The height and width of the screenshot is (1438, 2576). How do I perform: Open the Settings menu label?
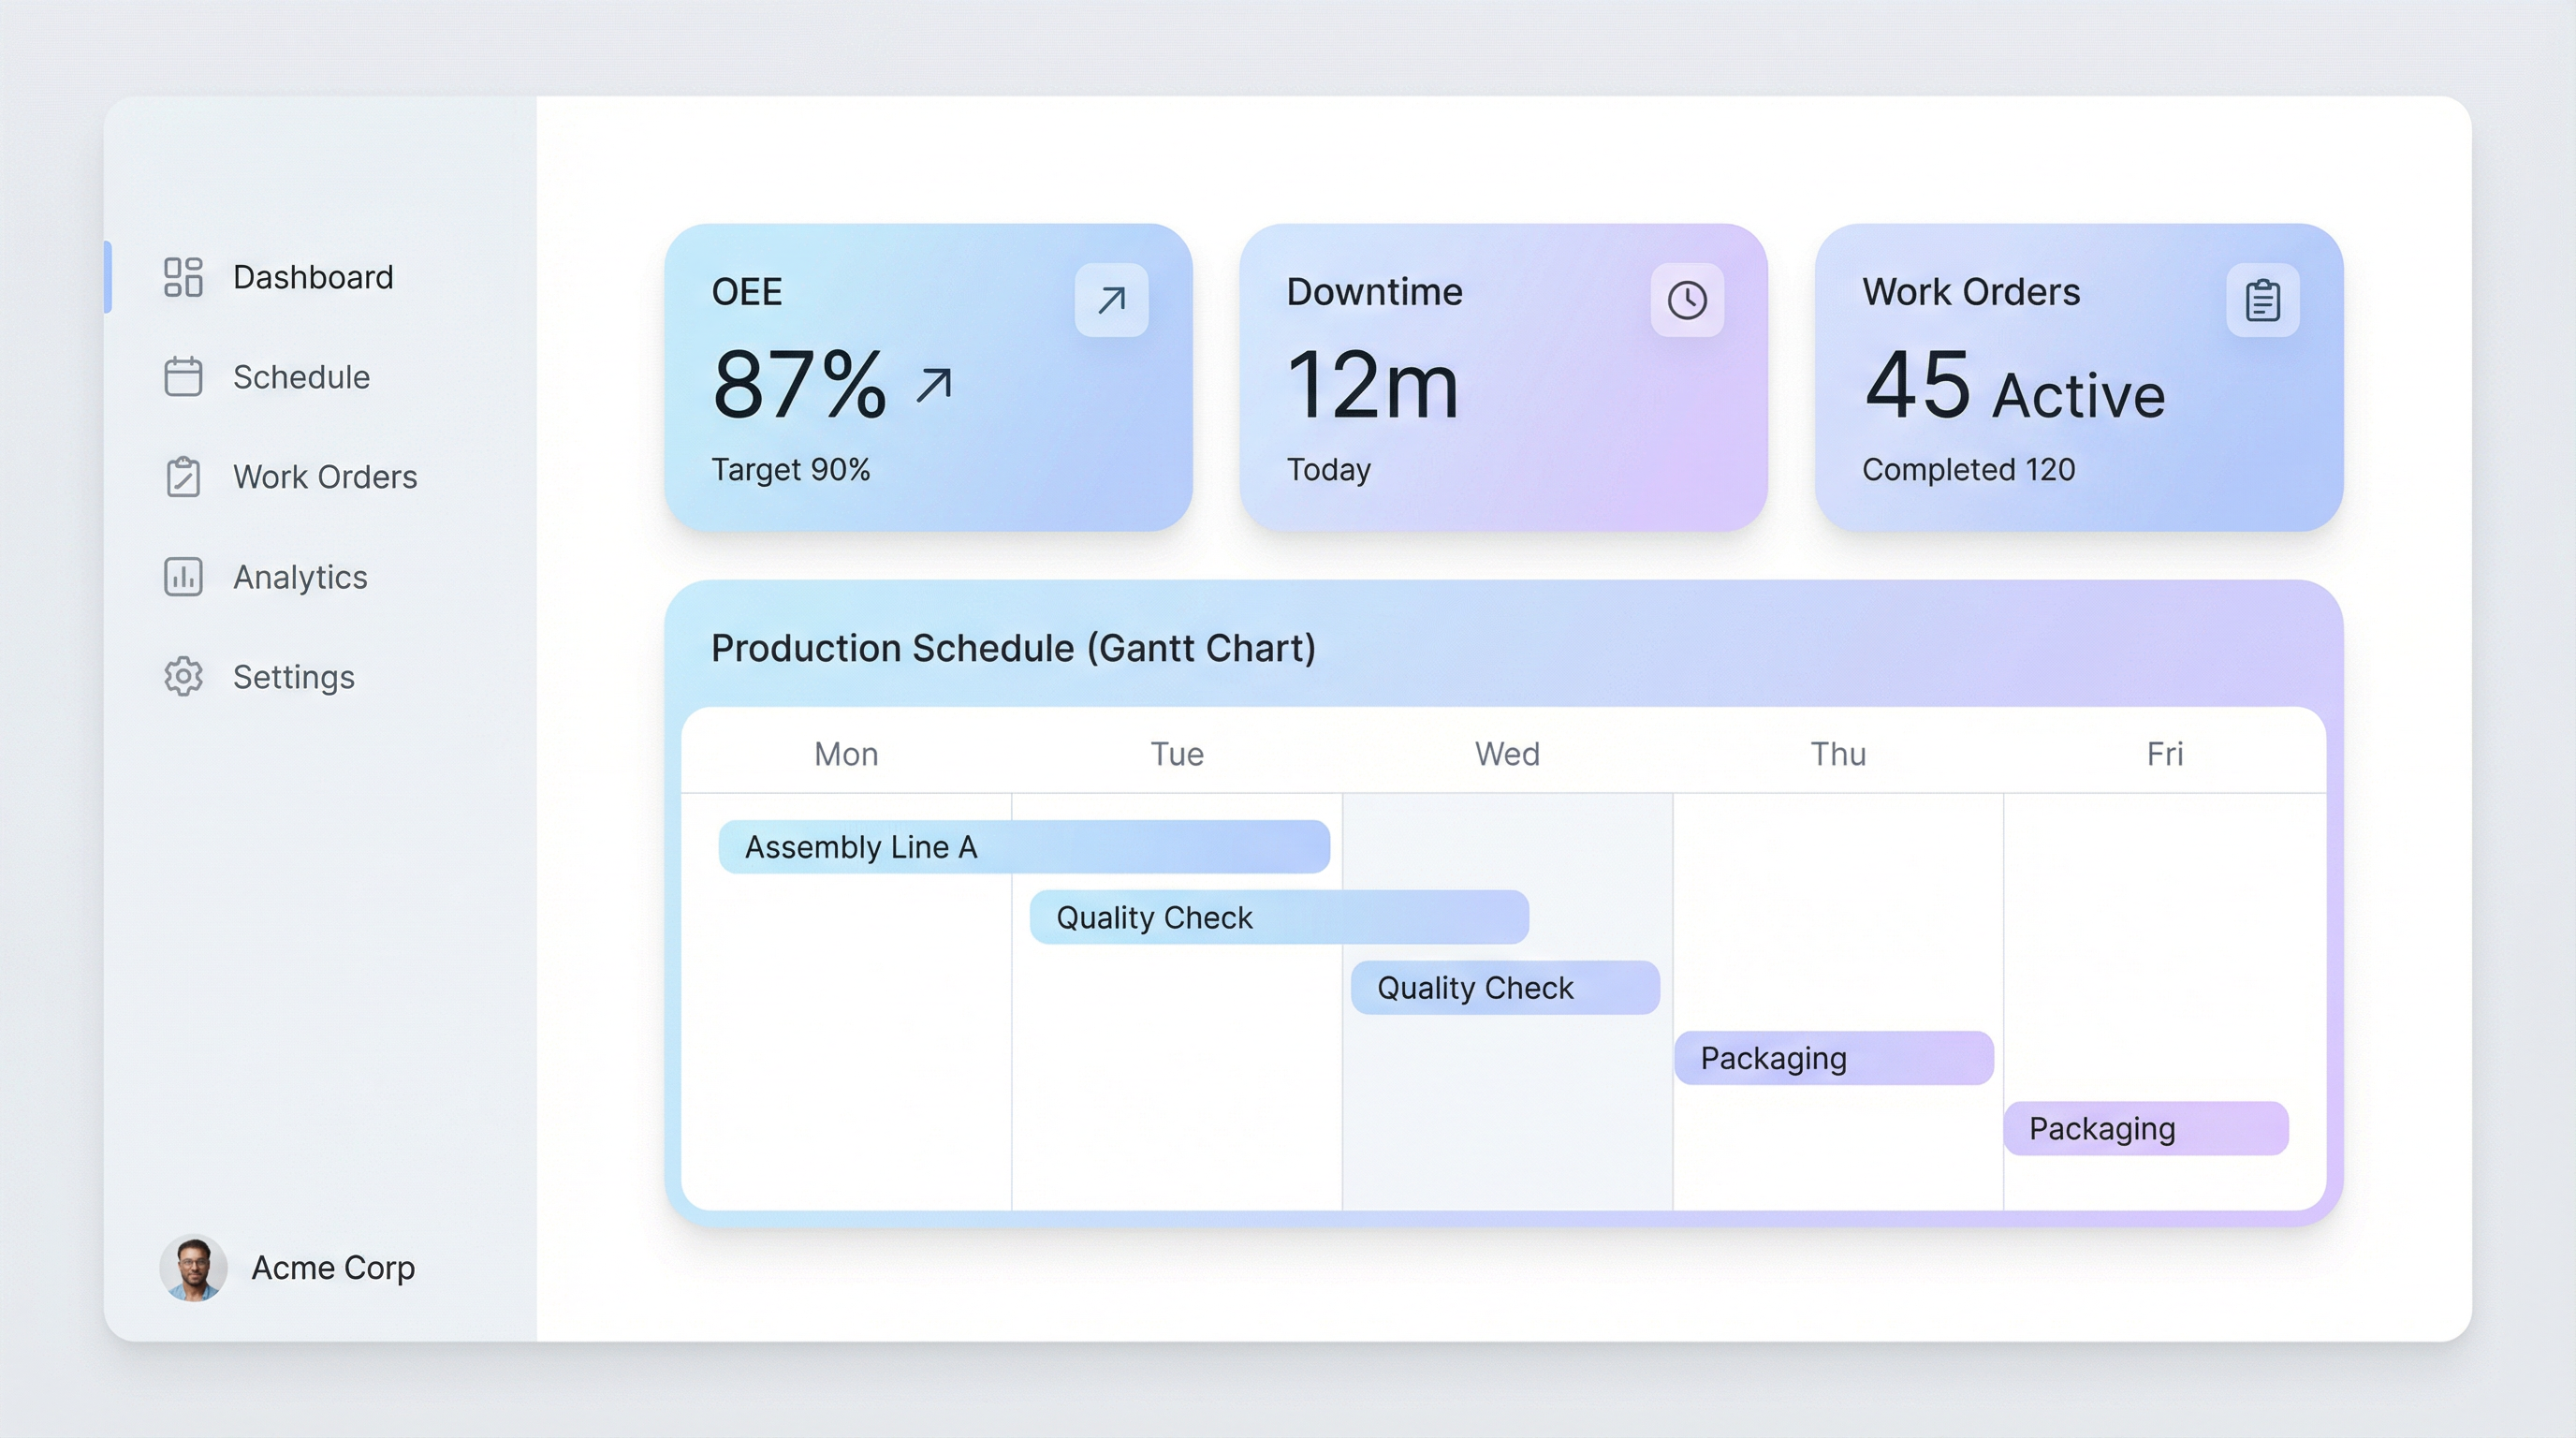[x=294, y=677]
